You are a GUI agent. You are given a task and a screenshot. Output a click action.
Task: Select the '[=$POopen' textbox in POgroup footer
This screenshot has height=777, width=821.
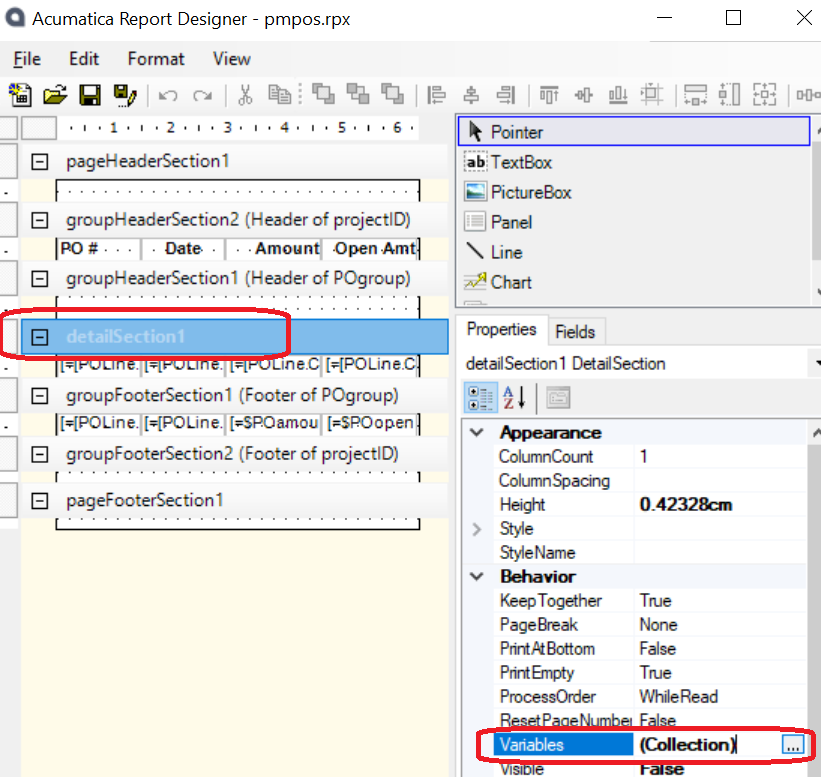pos(371,423)
